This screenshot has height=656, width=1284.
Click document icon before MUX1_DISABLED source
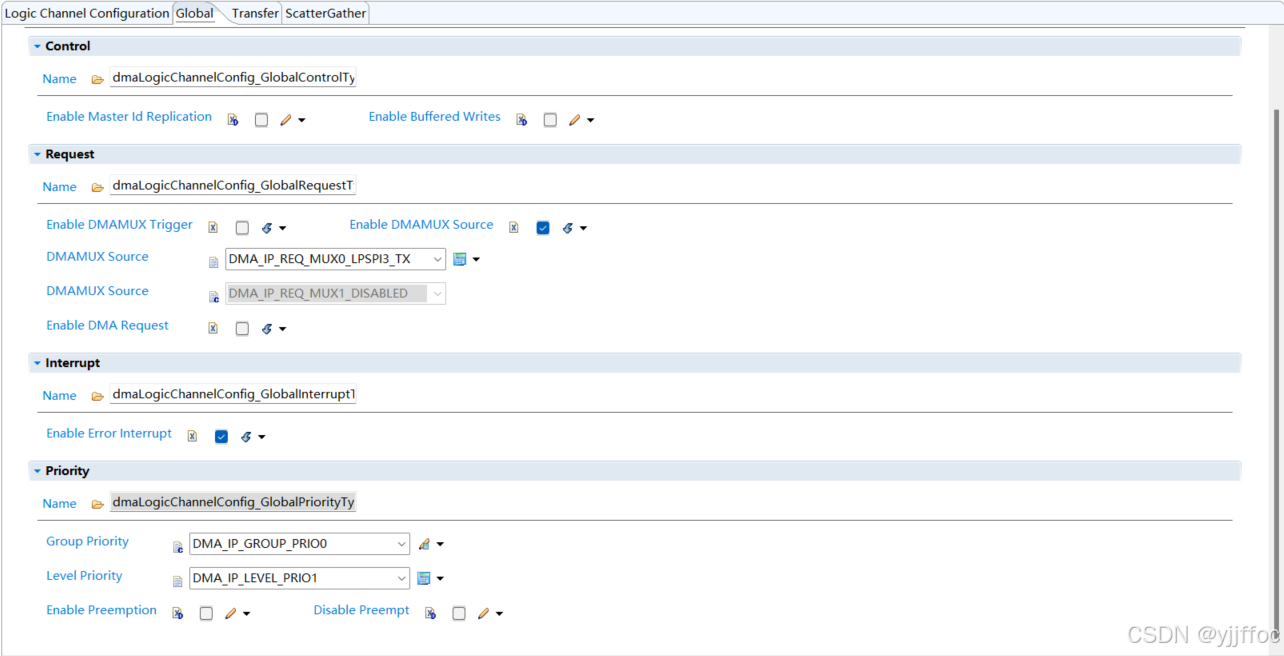point(213,297)
